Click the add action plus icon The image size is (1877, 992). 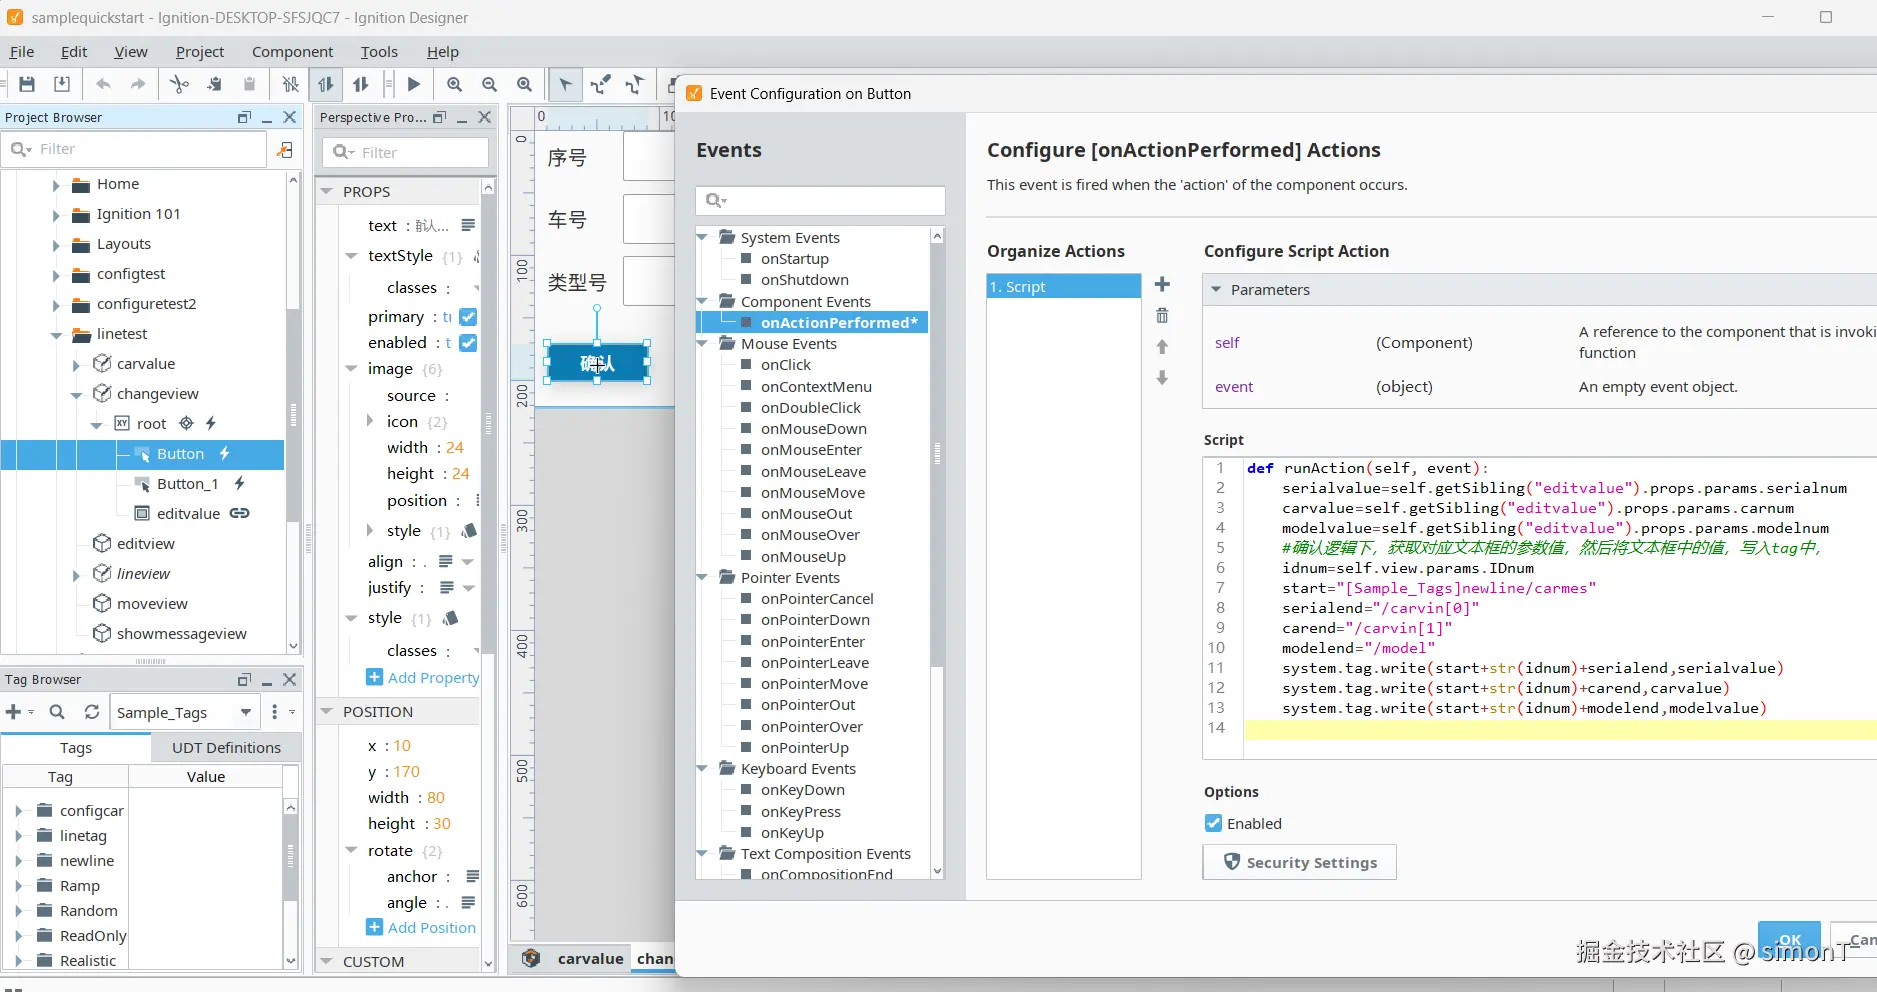point(1162,285)
